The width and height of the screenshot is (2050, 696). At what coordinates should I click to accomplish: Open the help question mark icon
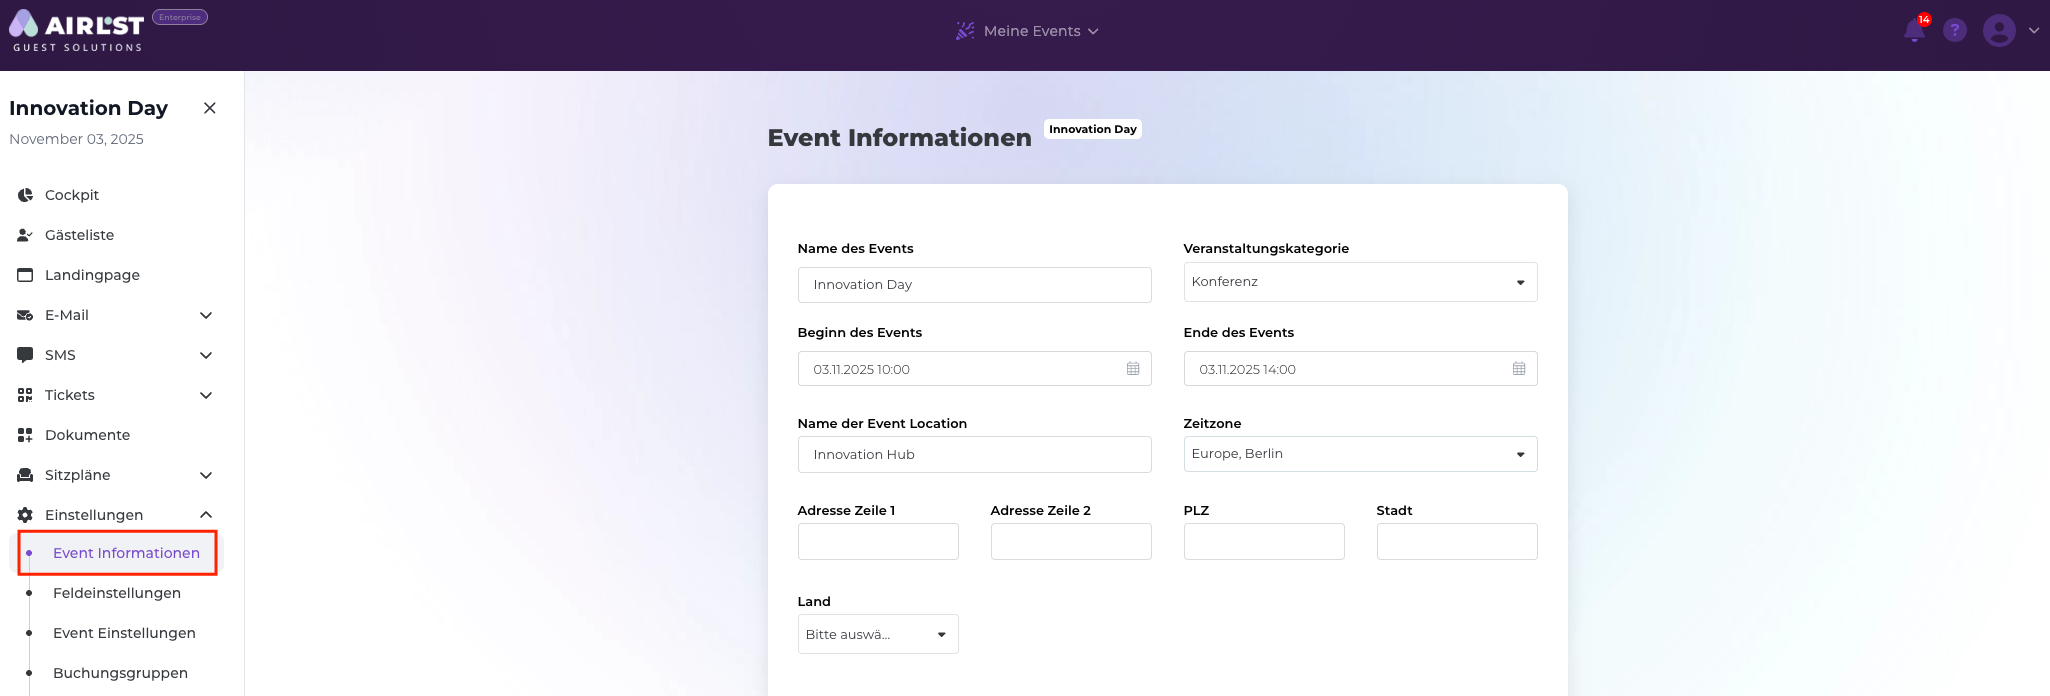tap(1954, 31)
